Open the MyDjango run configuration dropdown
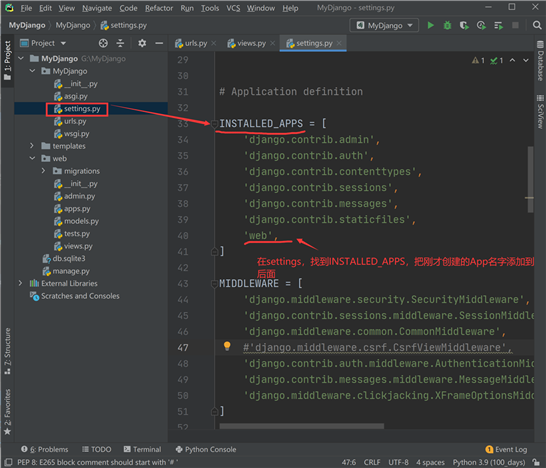The height and width of the screenshot is (468, 546). click(384, 25)
